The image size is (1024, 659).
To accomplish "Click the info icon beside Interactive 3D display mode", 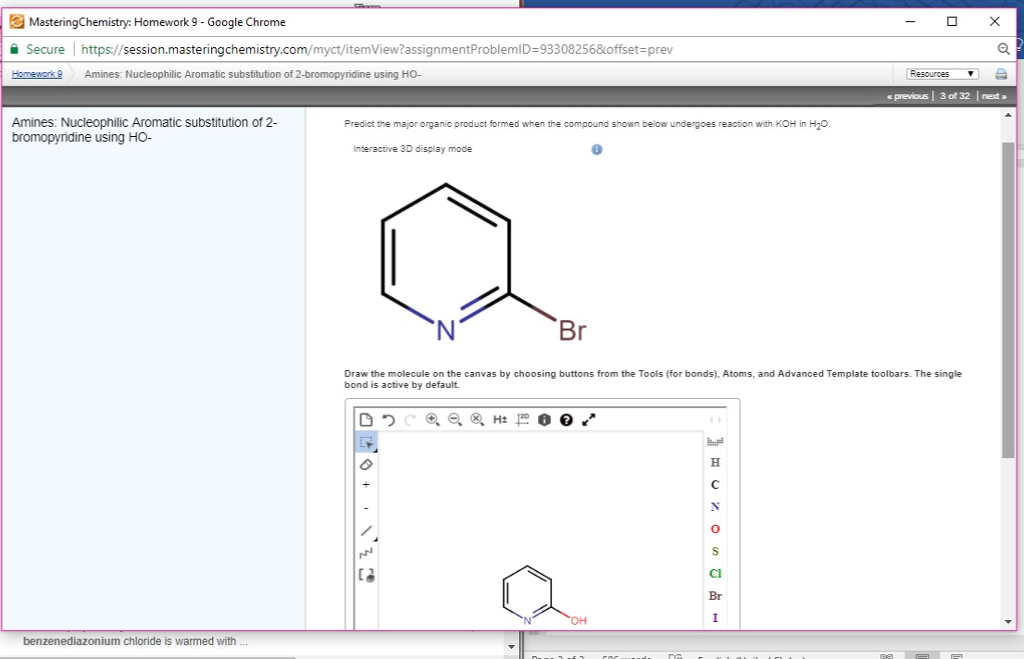I will tap(596, 150).
